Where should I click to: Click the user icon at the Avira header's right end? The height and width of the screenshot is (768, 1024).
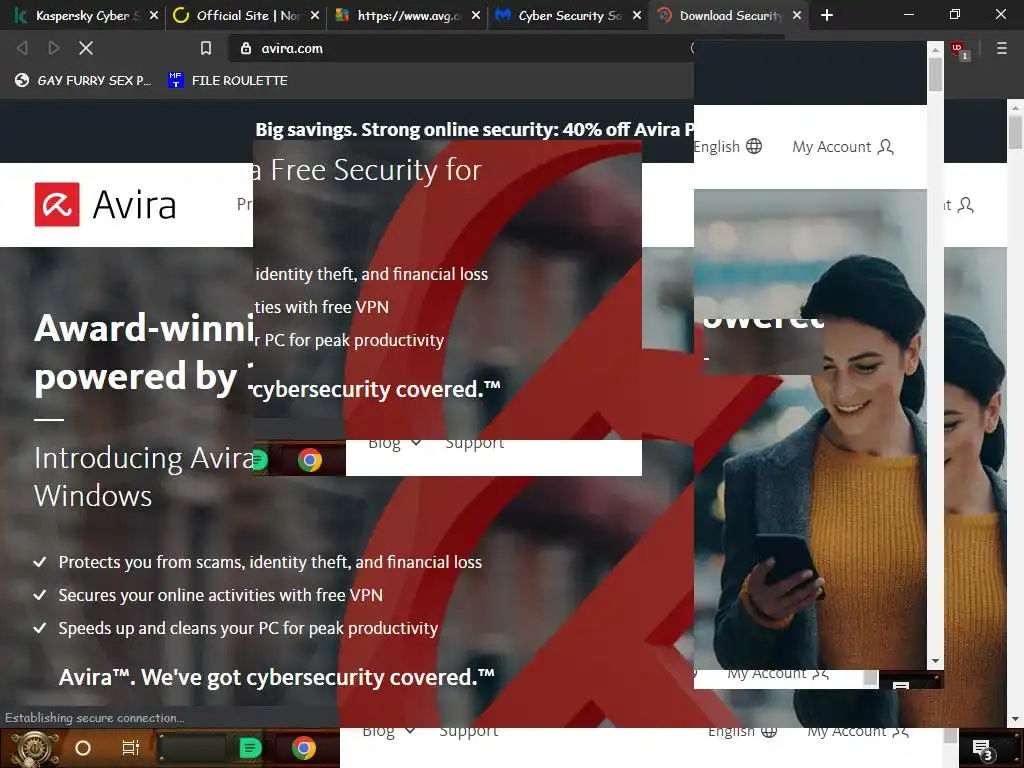click(965, 205)
